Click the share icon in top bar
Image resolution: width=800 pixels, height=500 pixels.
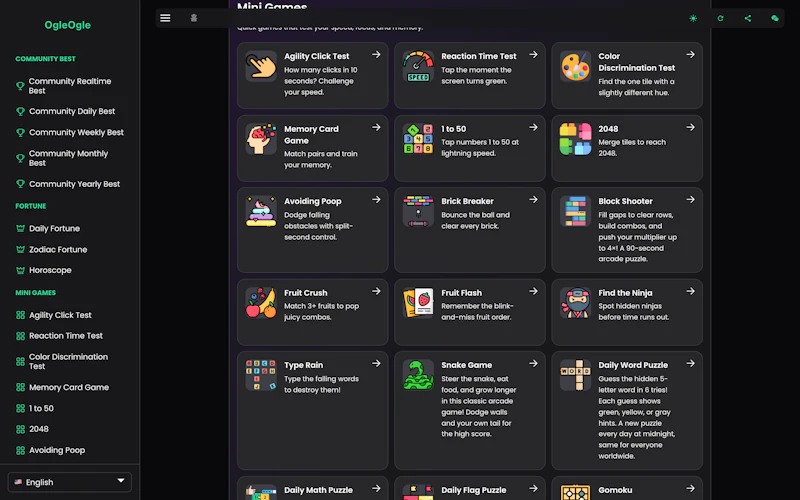(747, 18)
